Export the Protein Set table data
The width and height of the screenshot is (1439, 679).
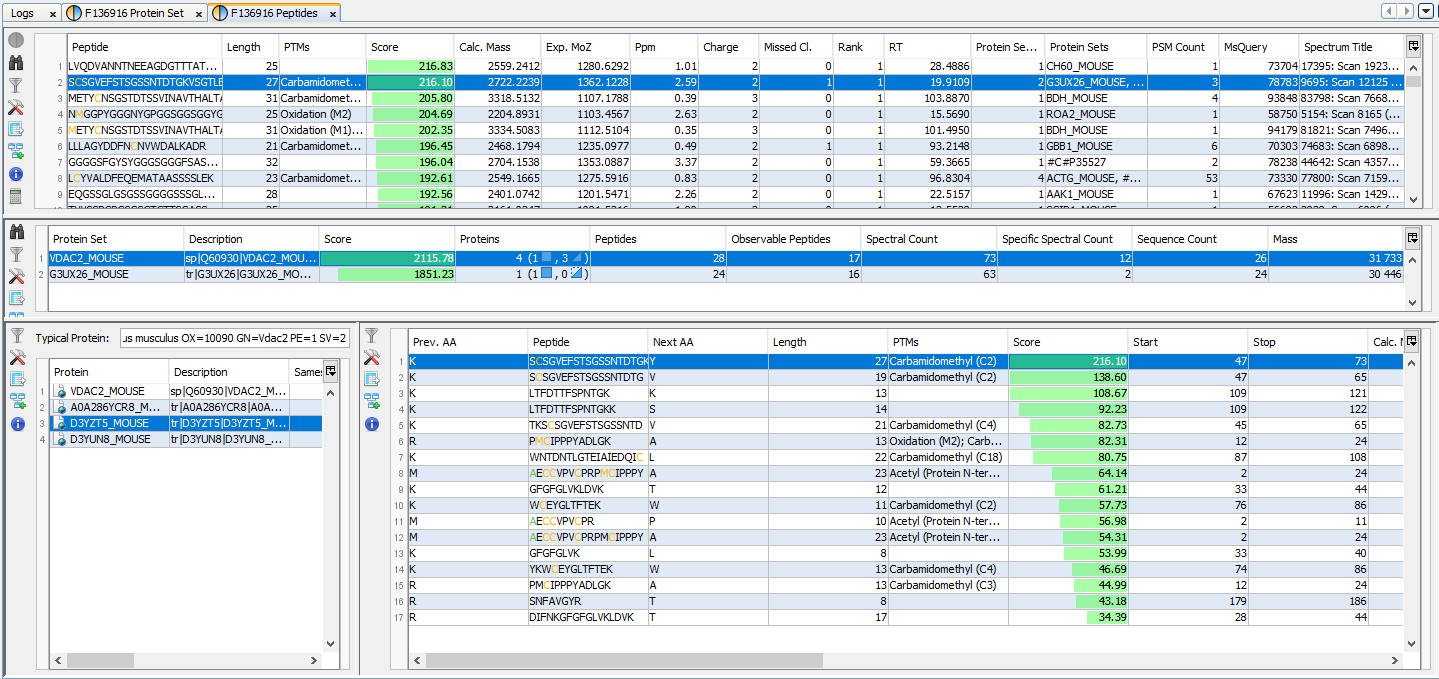click(16, 298)
